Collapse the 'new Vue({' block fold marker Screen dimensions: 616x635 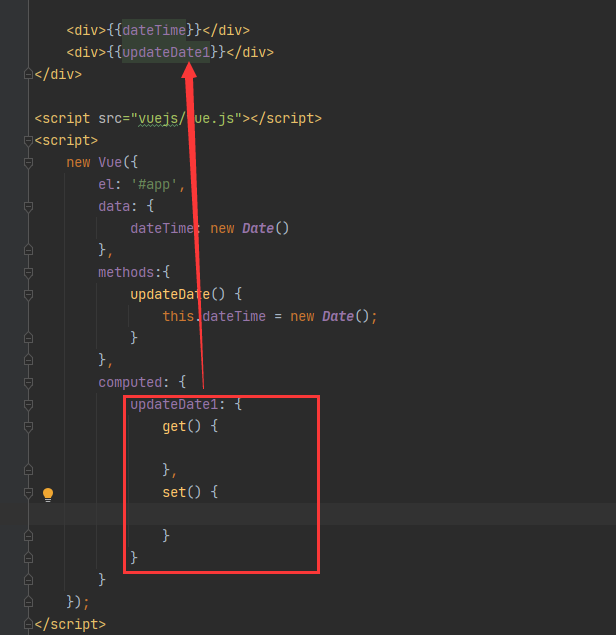[28, 163]
